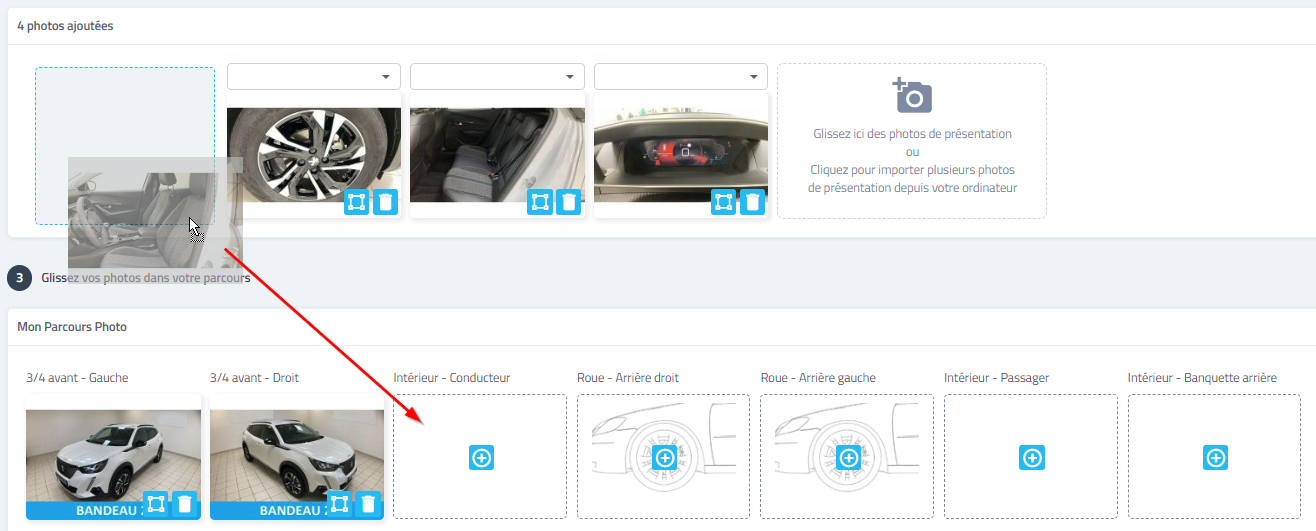Screen dimensions: 1316x531
Task: Delete the 3/4 avant - Droit photo
Action: [368, 503]
